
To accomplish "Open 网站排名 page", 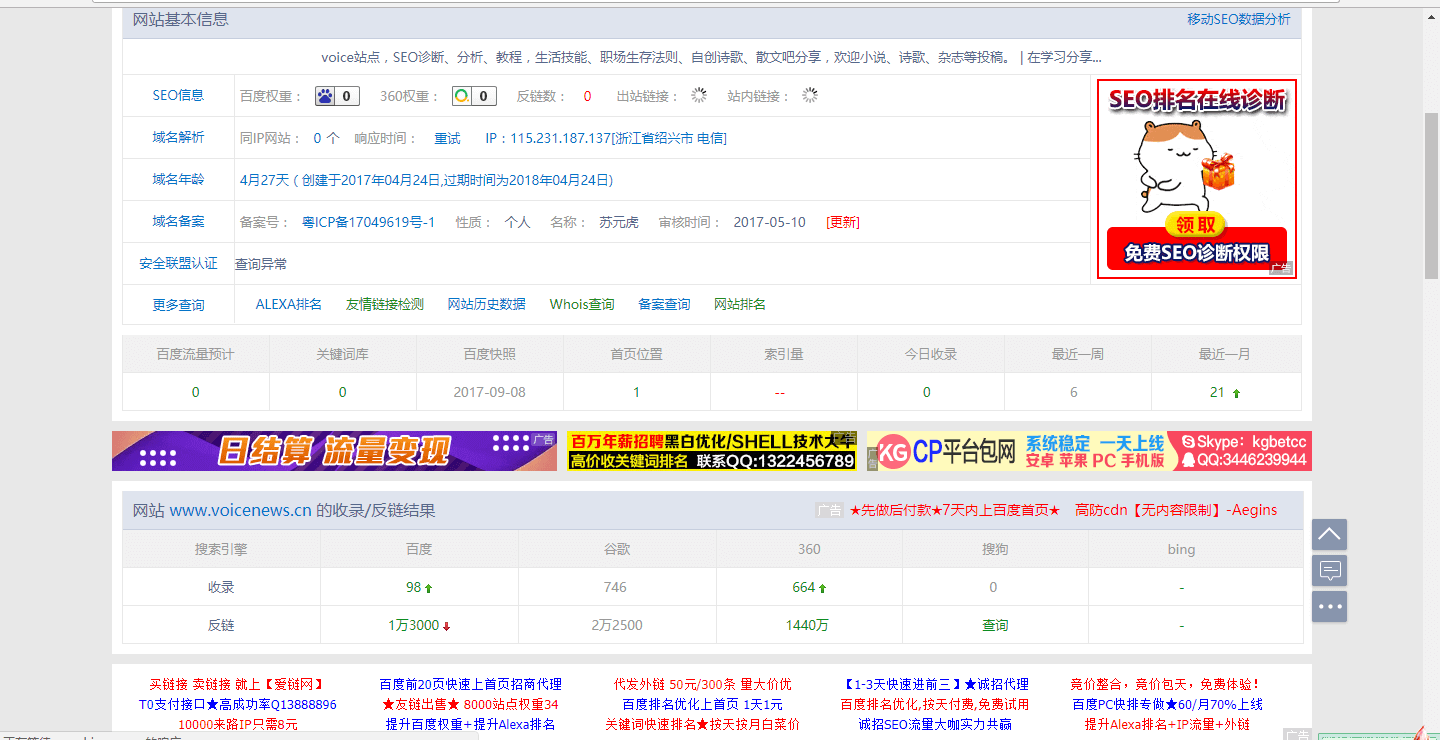I will click(740, 304).
